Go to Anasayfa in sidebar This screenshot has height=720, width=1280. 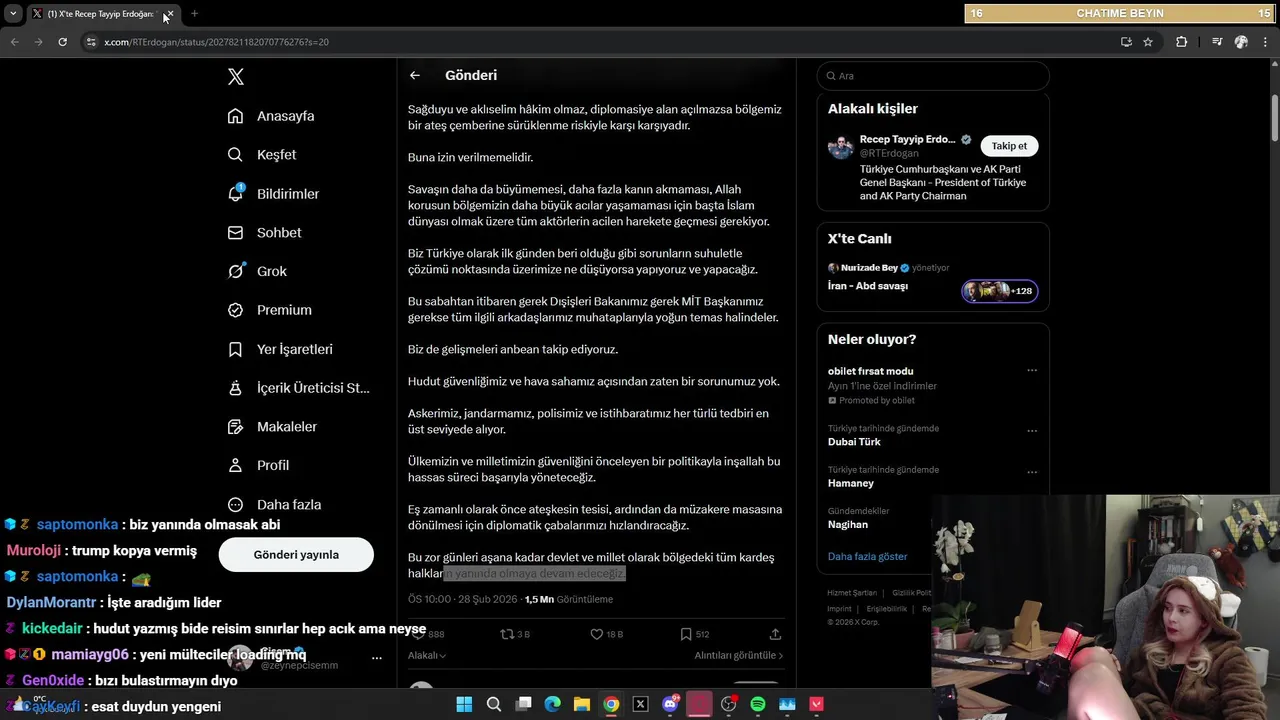pyautogui.click(x=271, y=116)
